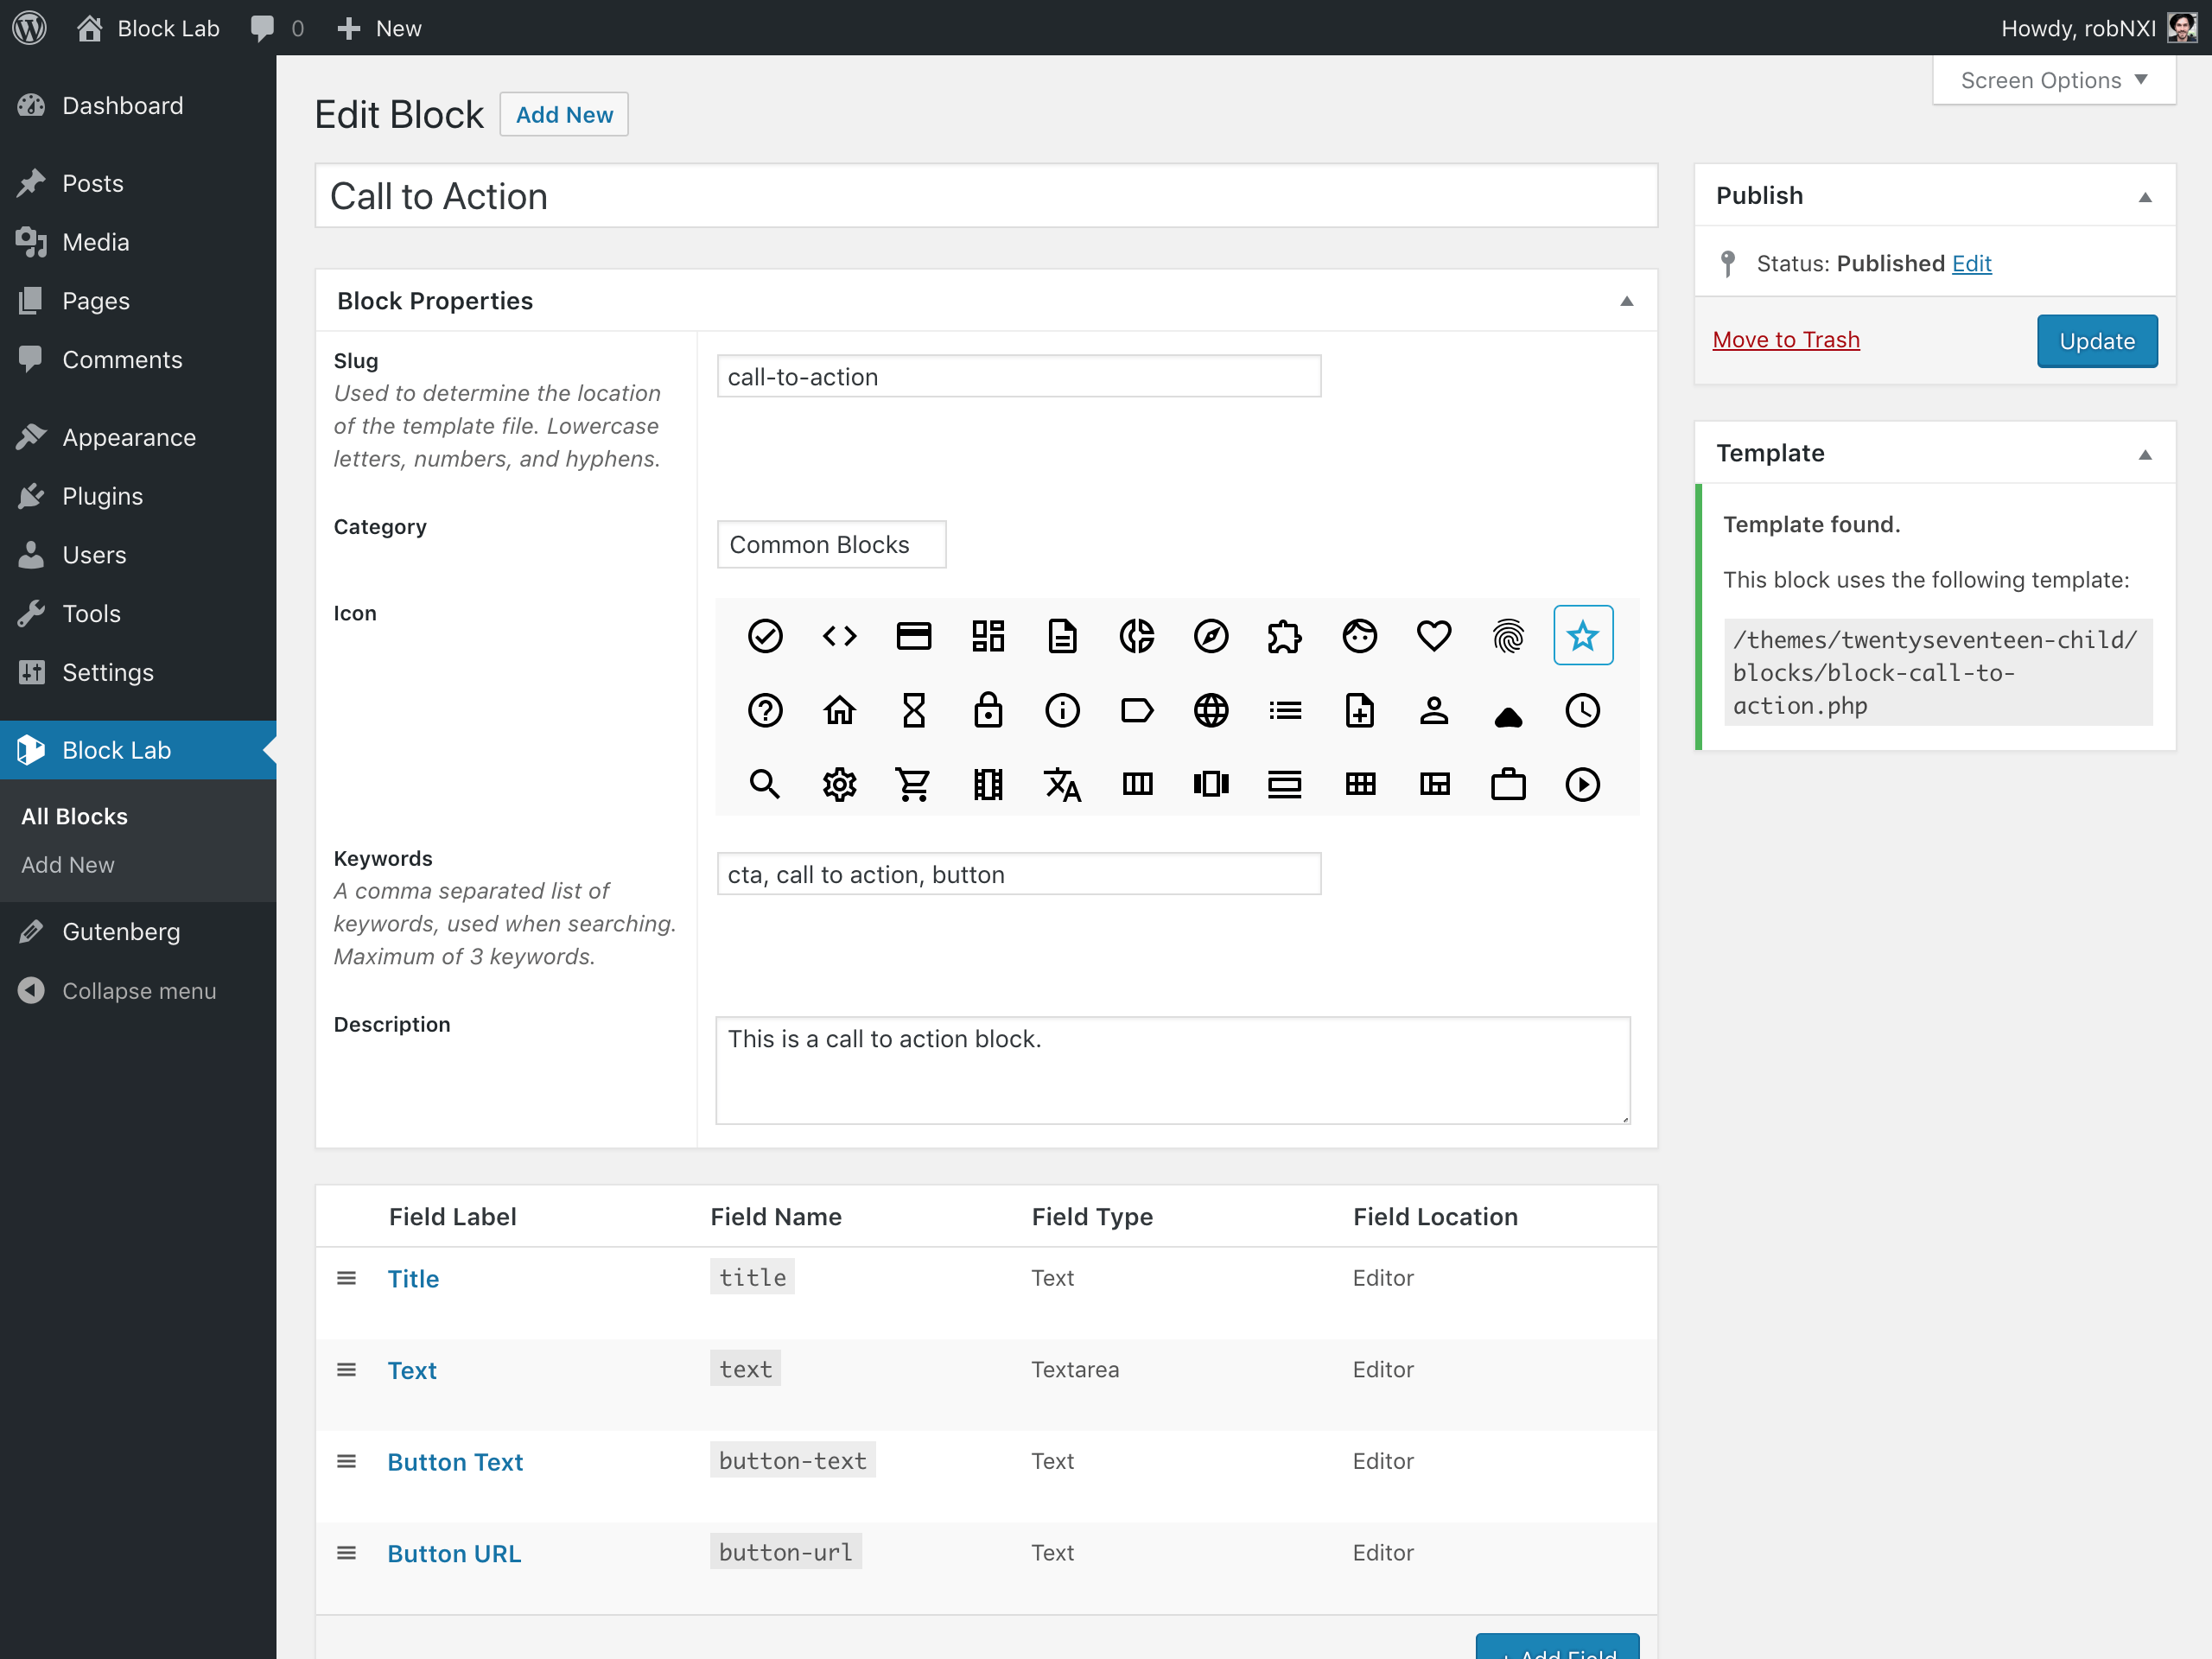The width and height of the screenshot is (2212, 1659).
Task: Choose the shopping cart block icon
Action: 913,784
